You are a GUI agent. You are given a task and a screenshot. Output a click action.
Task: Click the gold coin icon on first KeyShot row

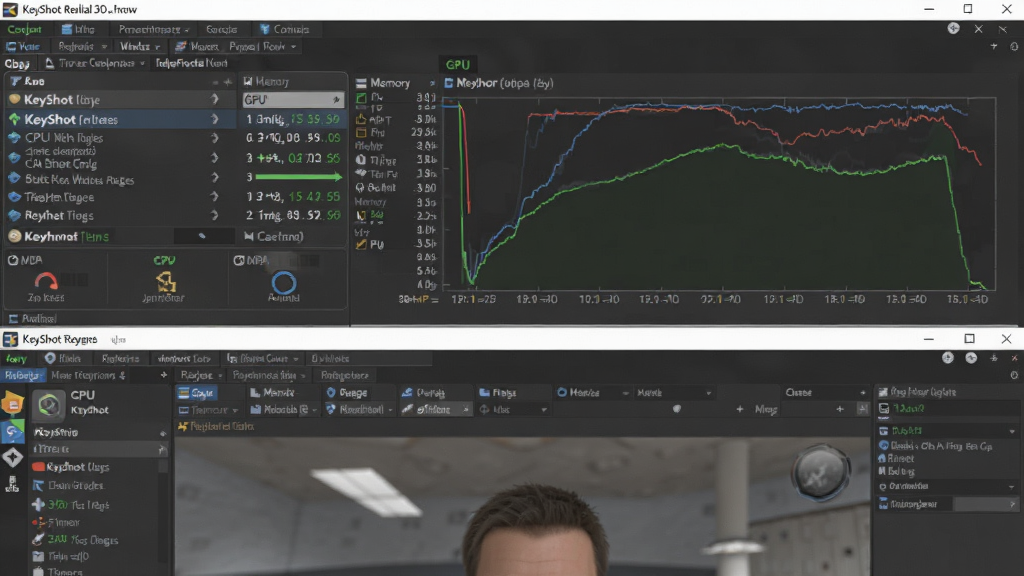point(14,100)
